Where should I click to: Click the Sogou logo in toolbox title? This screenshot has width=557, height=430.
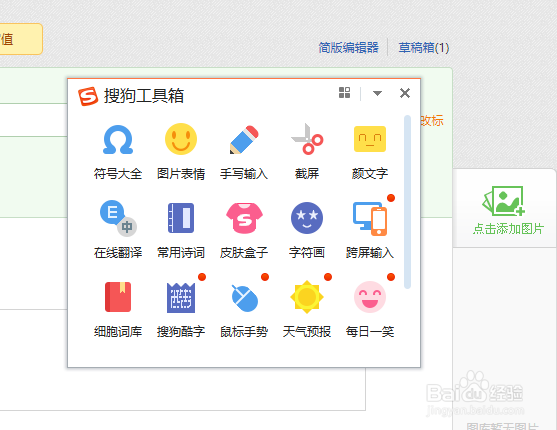point(88,96)
